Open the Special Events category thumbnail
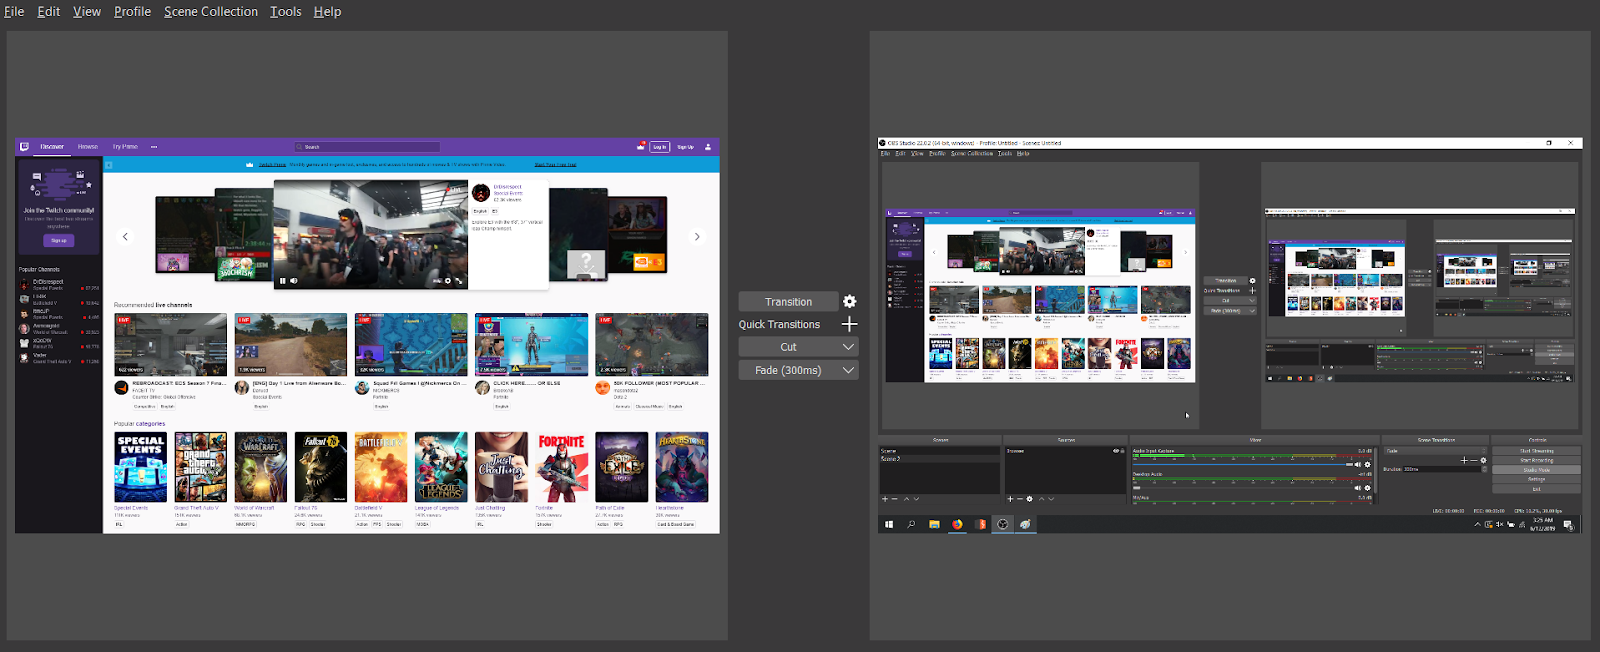Image resolution: width=1600 pixels, height=652 pixels. (141, 467)
